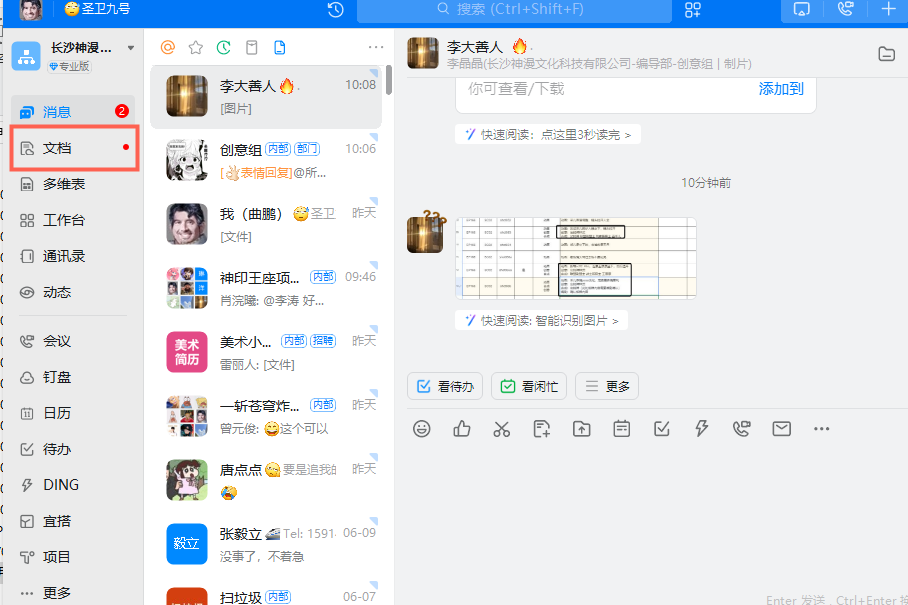The height and width of the screenshot is (605, 908).
Task: Open DING in the sidebar
Action: 73,485
